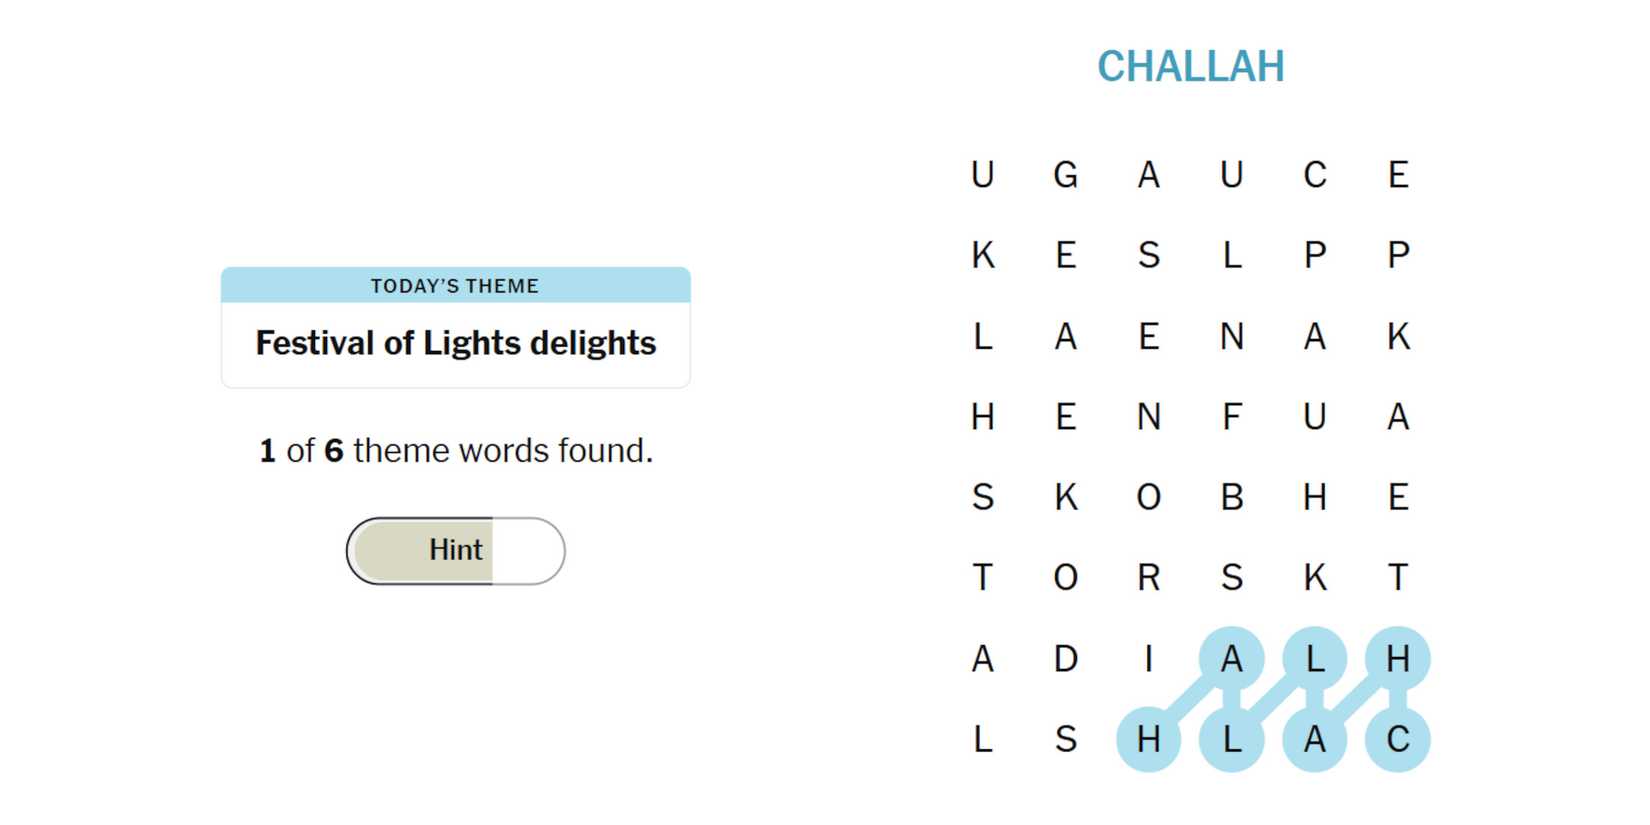Click the CHALLAH word title
The height and width of the screenshot is (825, 1650).
click(x=1190, y=67)
